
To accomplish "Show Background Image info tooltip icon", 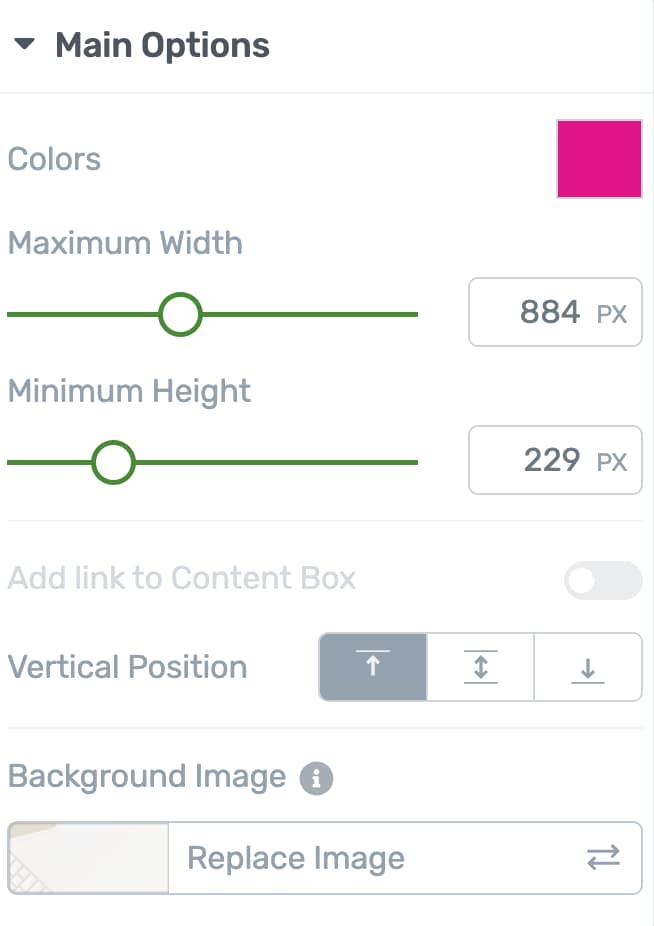I will pos(316,778).
